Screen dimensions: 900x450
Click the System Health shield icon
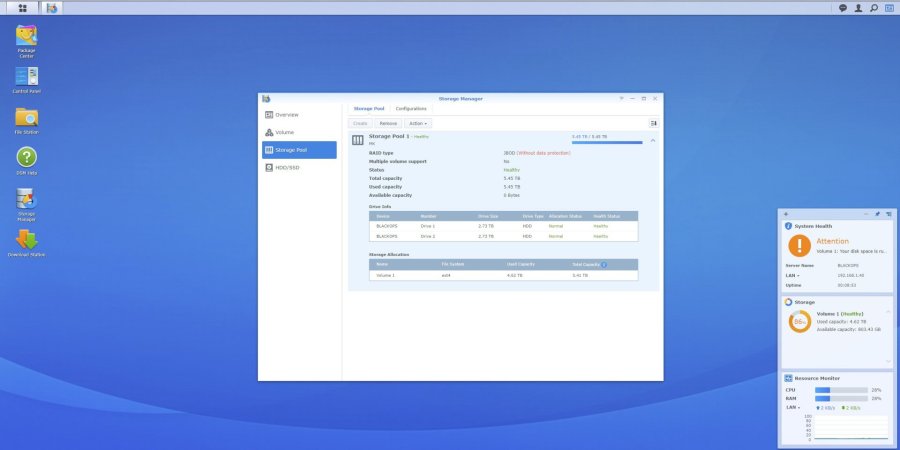[x=789, y=226]
